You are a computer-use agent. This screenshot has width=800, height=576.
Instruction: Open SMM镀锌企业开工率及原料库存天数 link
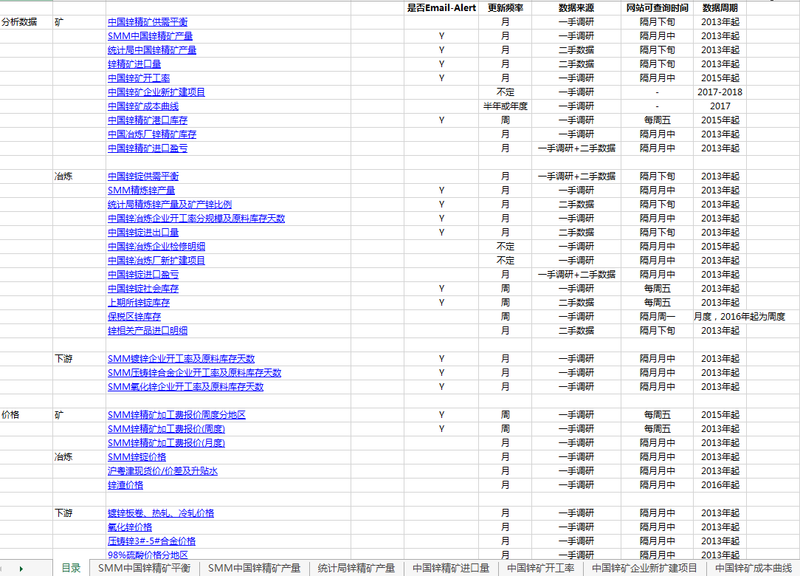click(181, 359)
